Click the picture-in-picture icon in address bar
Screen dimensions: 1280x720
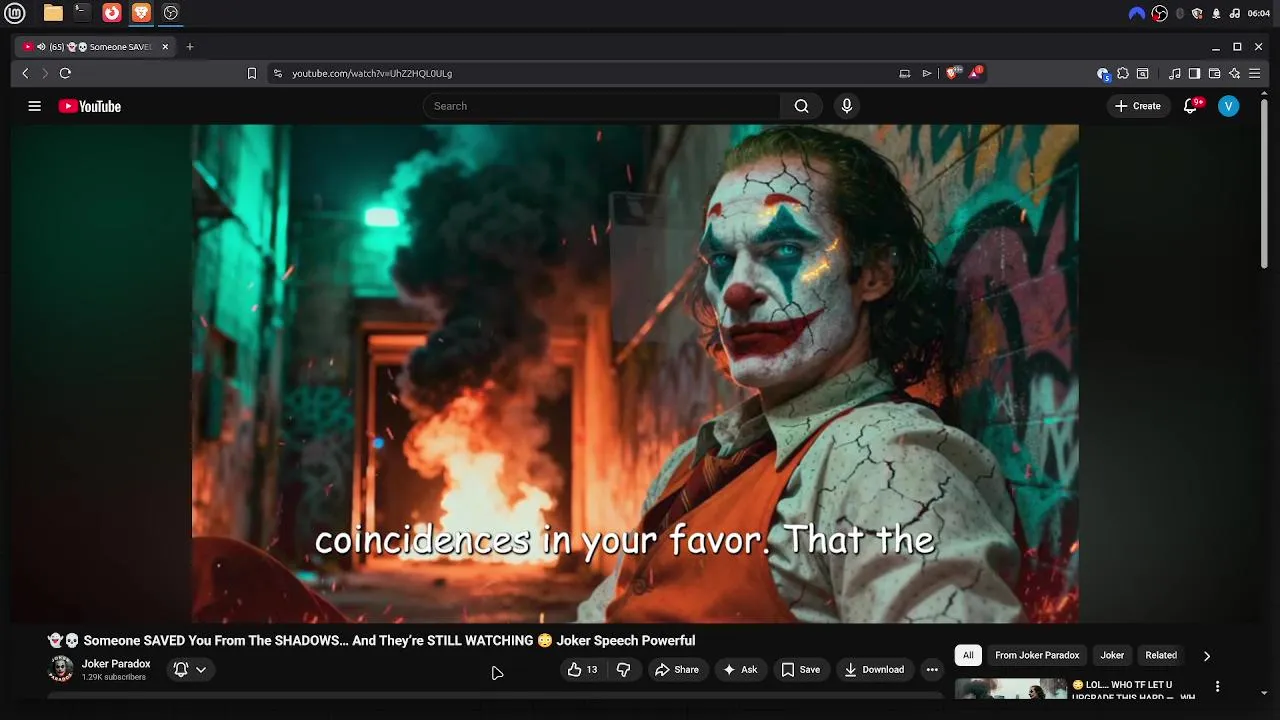[905, 73]
